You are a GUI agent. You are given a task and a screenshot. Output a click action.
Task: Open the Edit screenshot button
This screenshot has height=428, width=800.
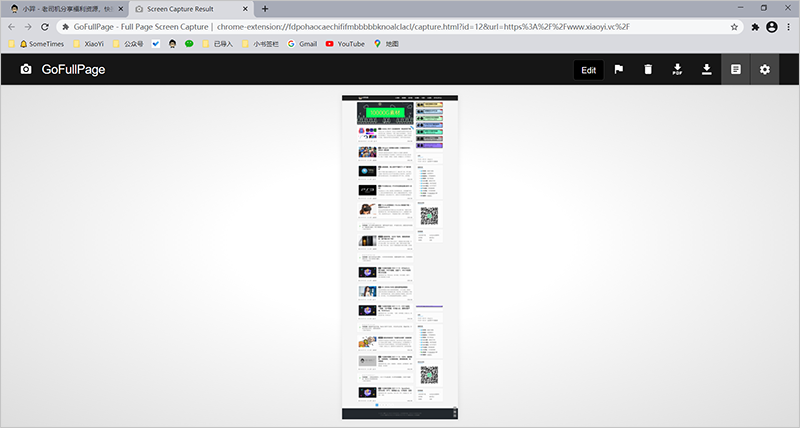588,70
